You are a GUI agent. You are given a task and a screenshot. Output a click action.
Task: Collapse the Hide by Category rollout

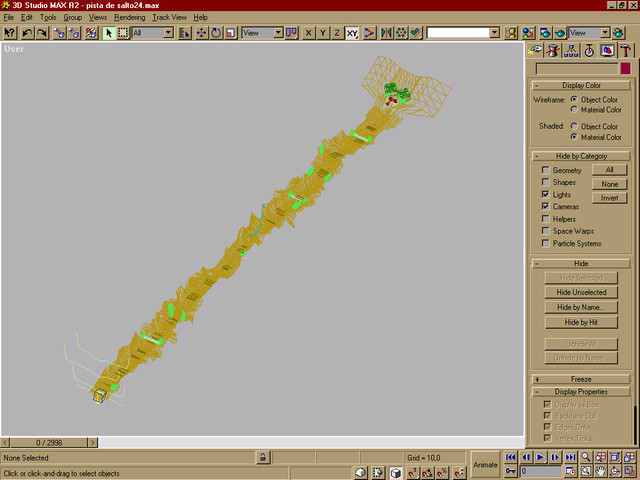pos(581,156)
